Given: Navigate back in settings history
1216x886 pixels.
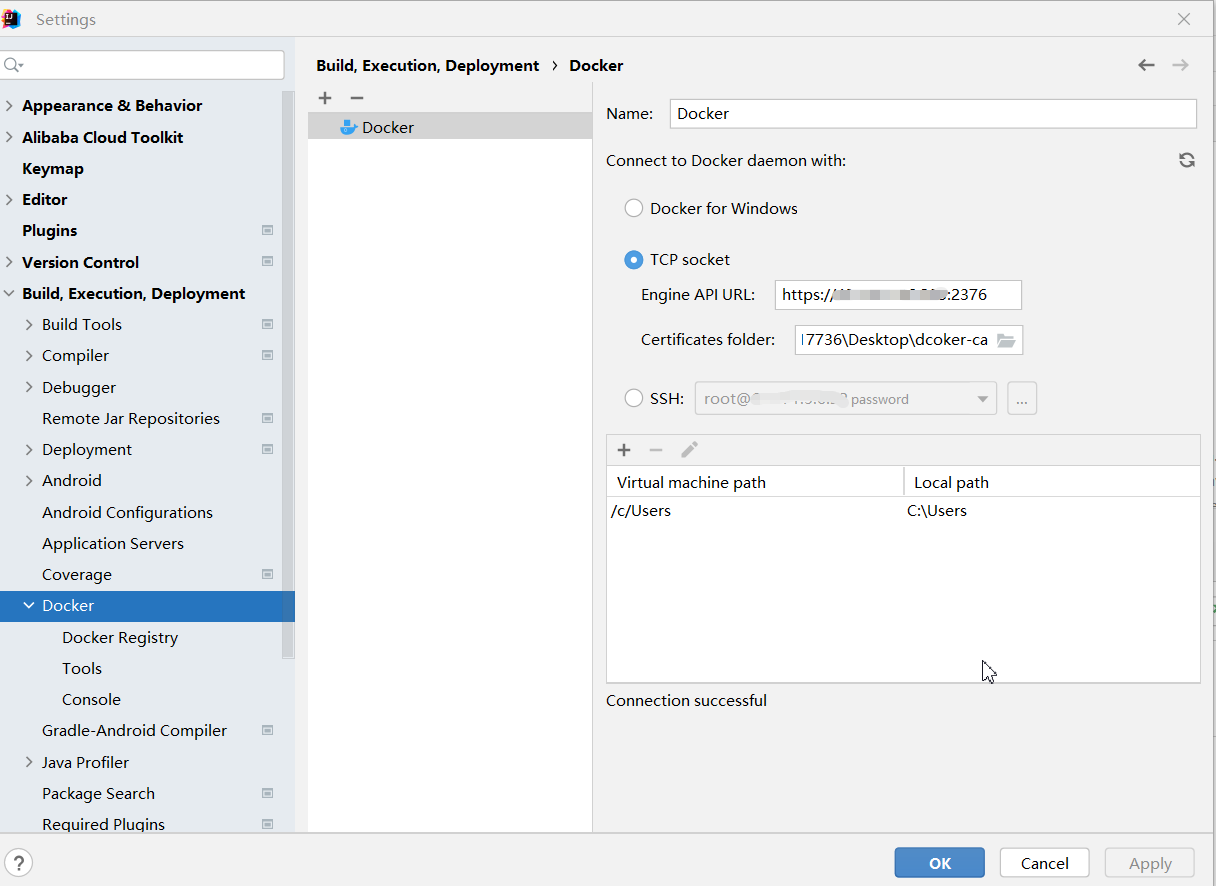Looking at the screenshot, I should pyautogui.click(x=1146, y=65).
